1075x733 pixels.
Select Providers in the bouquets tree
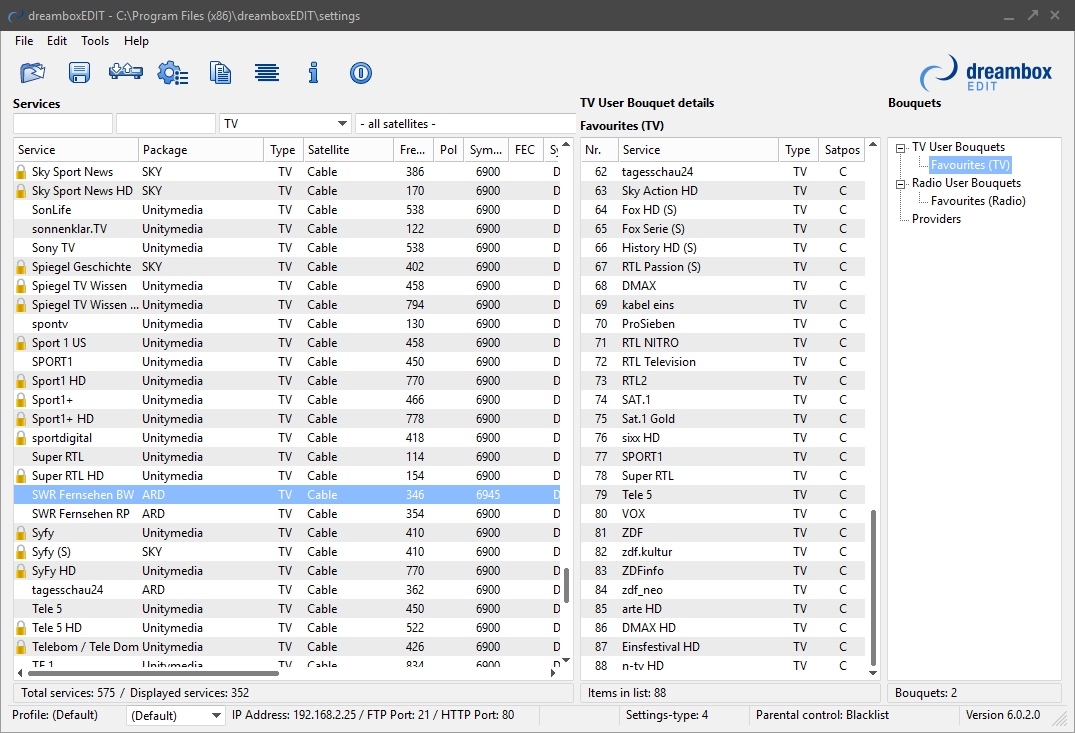(x=936, y=219)
